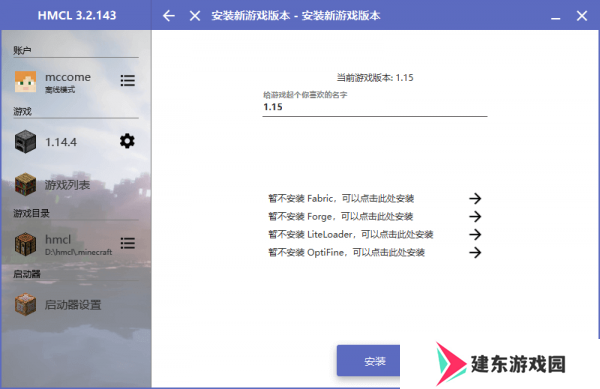Select the hmcl game directory entry
Screen dimensions: 600x389
pos(58,239)
